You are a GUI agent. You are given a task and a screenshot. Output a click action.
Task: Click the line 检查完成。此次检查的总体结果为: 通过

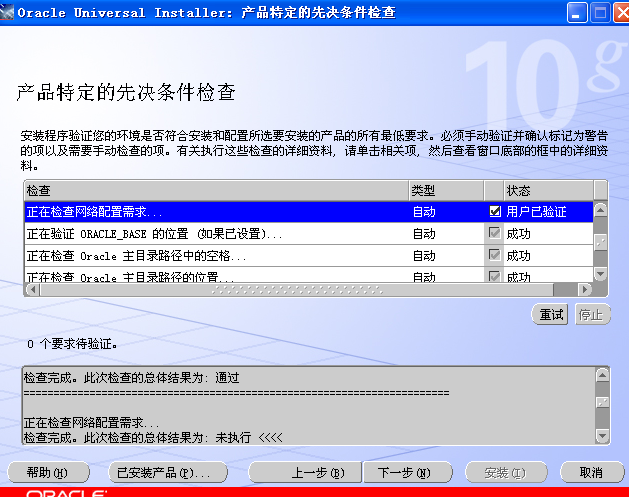click(132, 377)
